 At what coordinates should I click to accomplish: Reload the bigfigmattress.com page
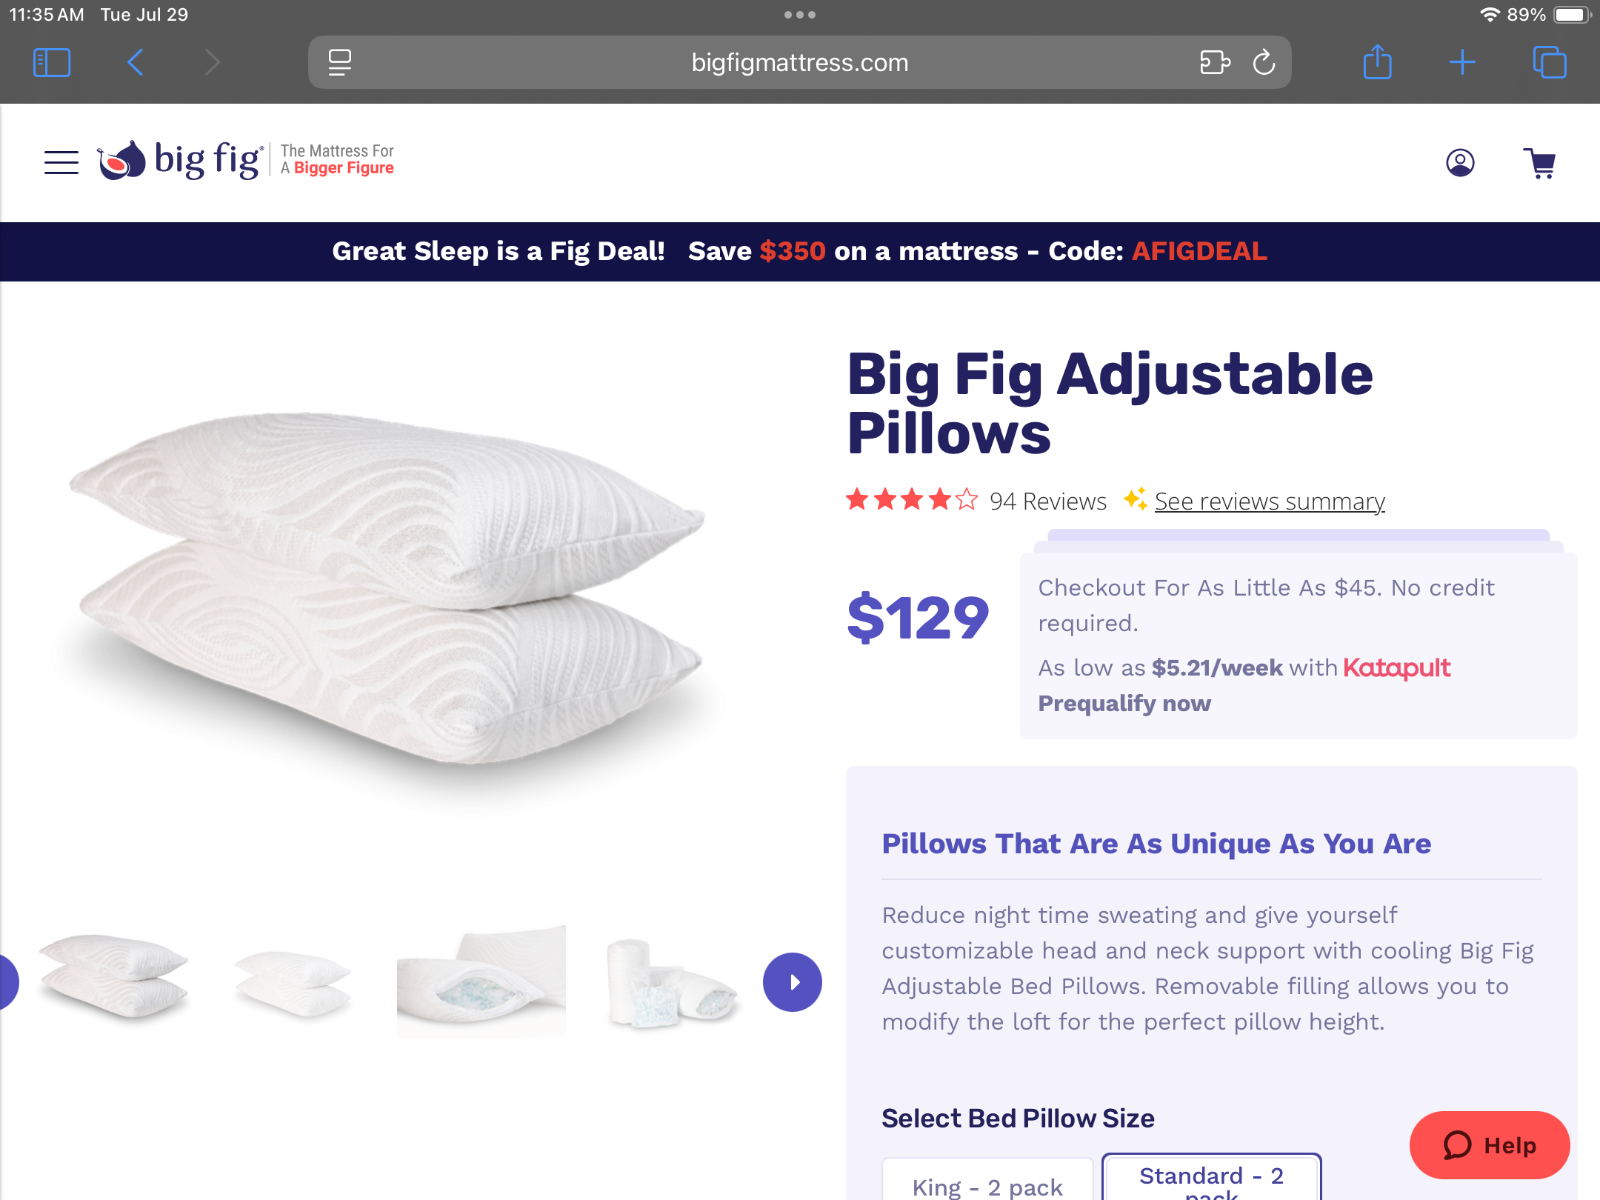[x=1264, y=63]
